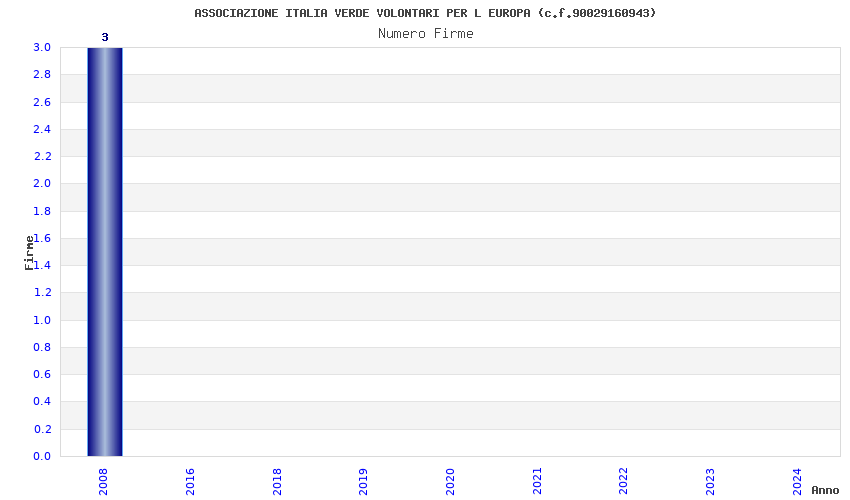The image size is (850, 500).
Task: Click the y-axis value 0.8
Action: pos(42,347)
